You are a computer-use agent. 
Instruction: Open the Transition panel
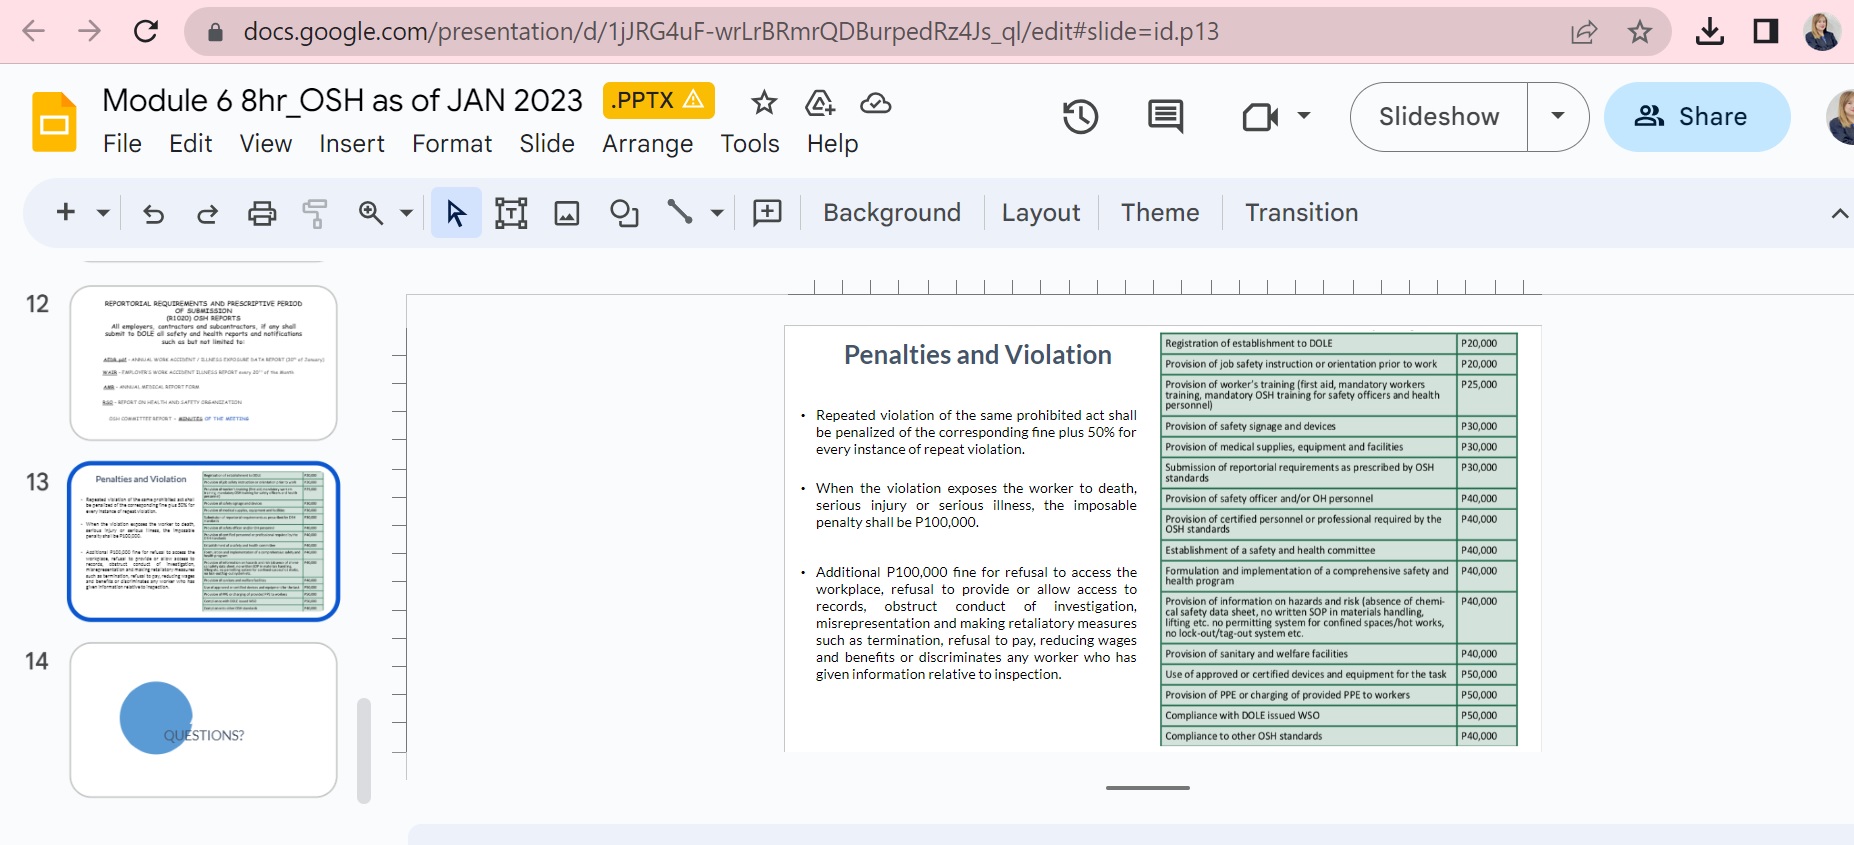(1302, 213)
